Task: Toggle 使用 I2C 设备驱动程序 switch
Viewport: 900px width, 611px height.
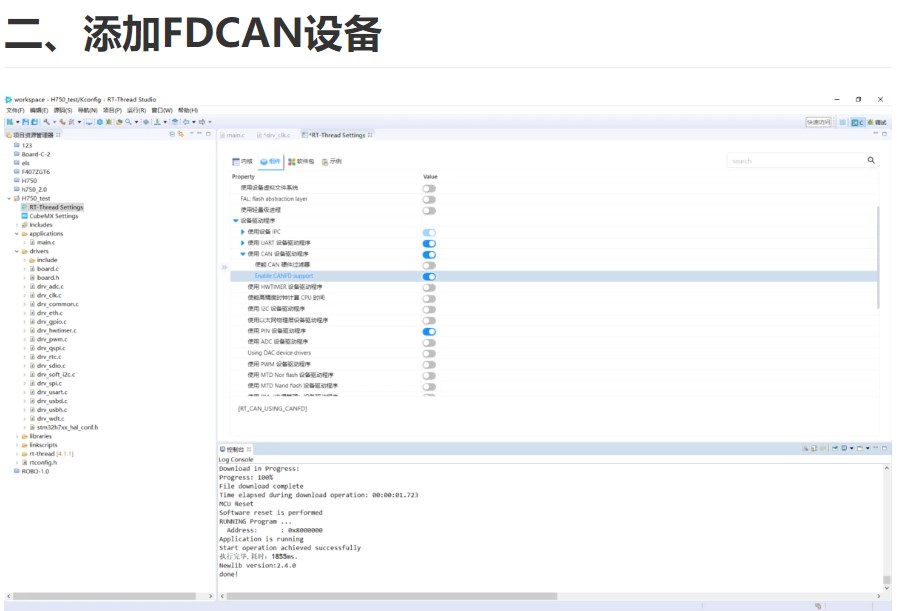Action: [x=429, y=310]
